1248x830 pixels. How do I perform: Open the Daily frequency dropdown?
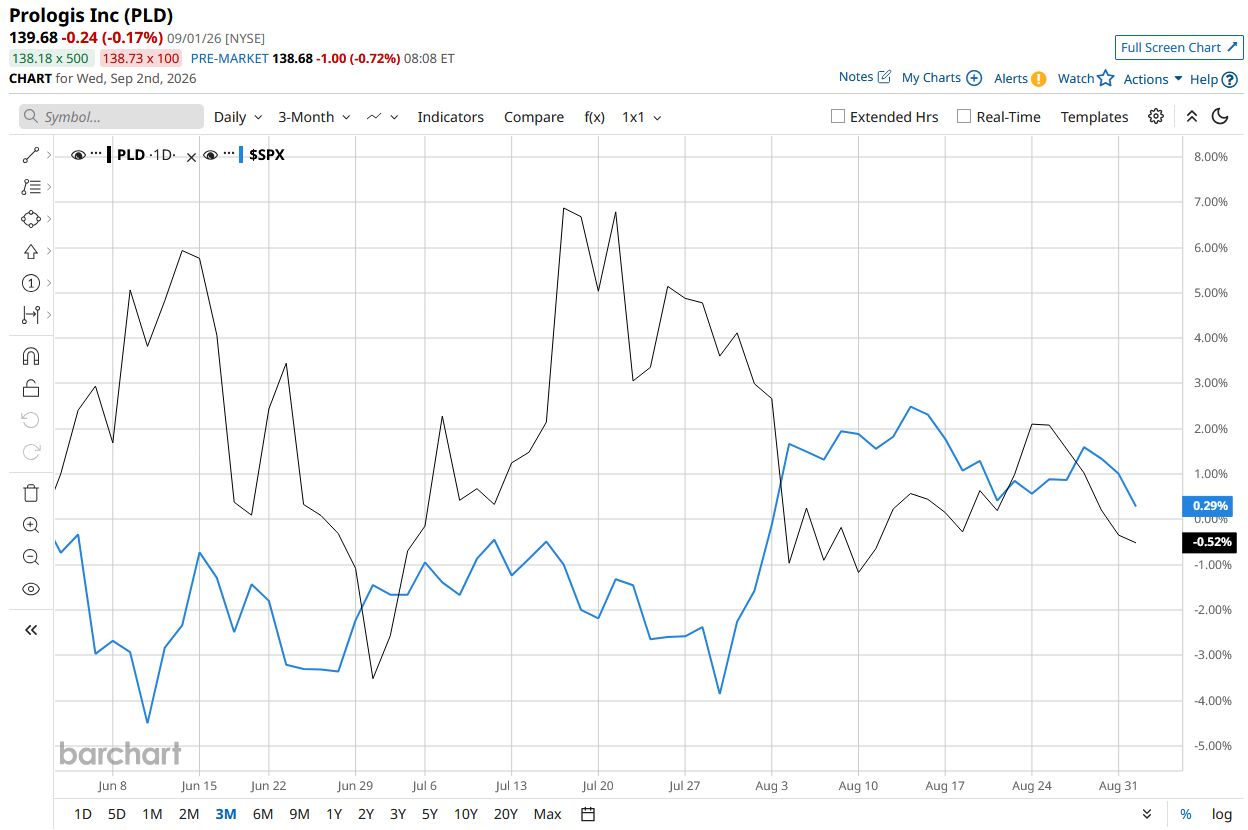pos(238,117)
